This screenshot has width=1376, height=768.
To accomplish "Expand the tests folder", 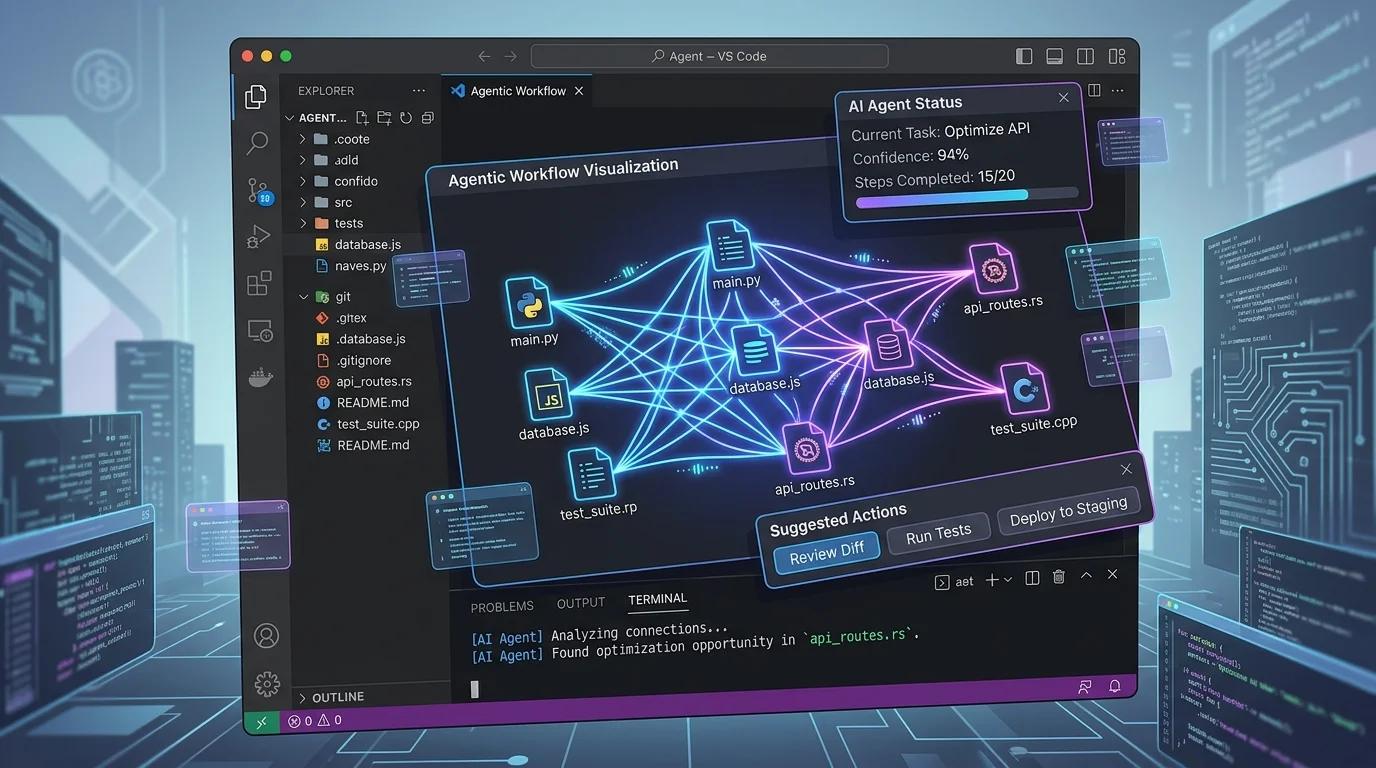I will 302,223.
